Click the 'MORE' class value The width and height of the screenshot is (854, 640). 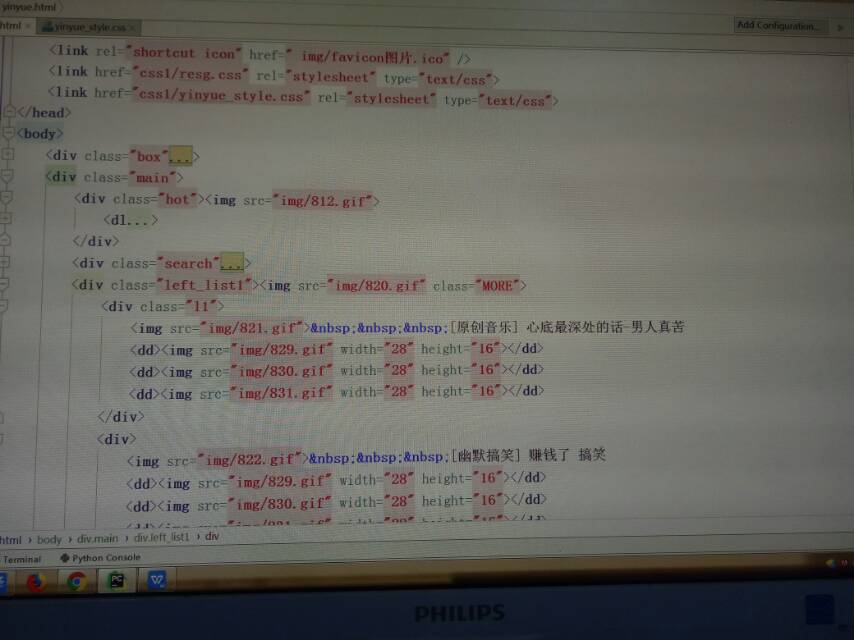[x=497, y=285]
